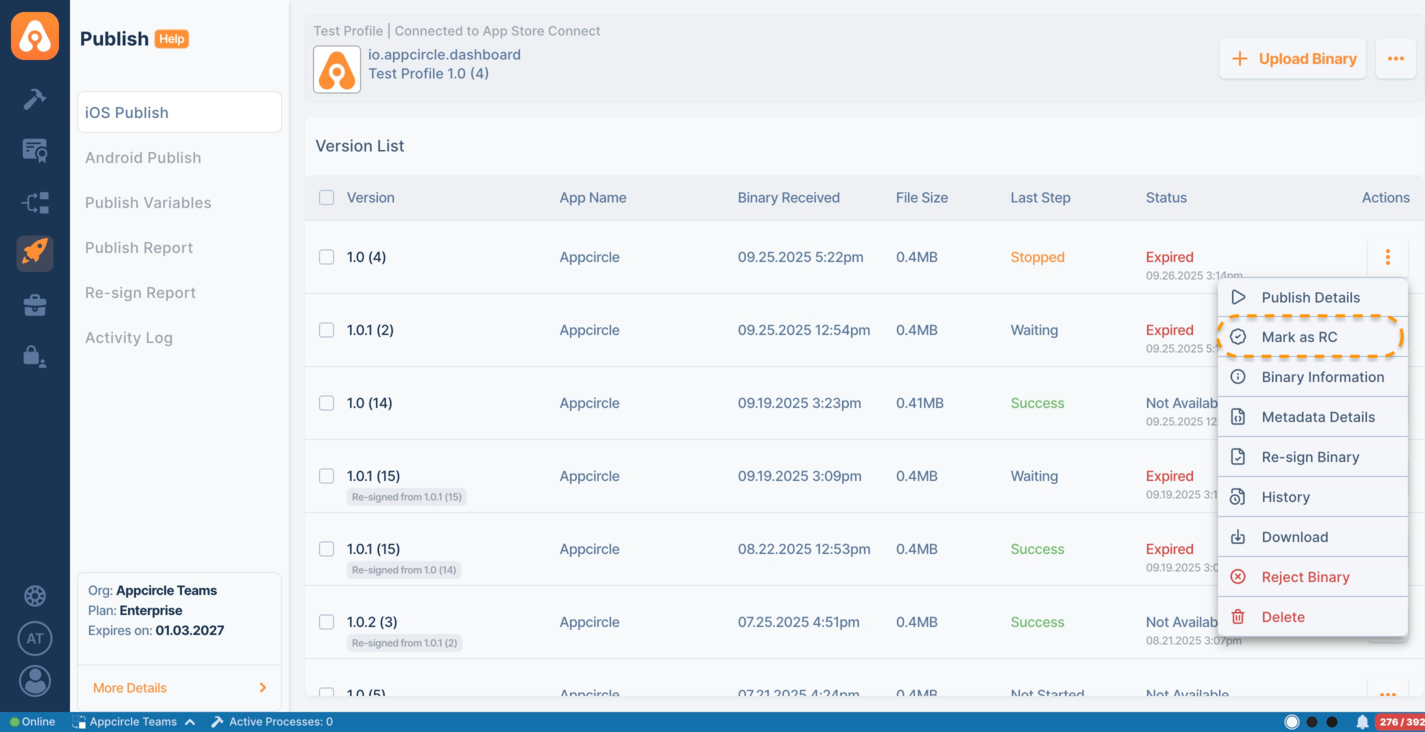Screen dimensions: 1425x732
Task: Select Mark as RC from context menu
Action: click(x=1299, y=337)
